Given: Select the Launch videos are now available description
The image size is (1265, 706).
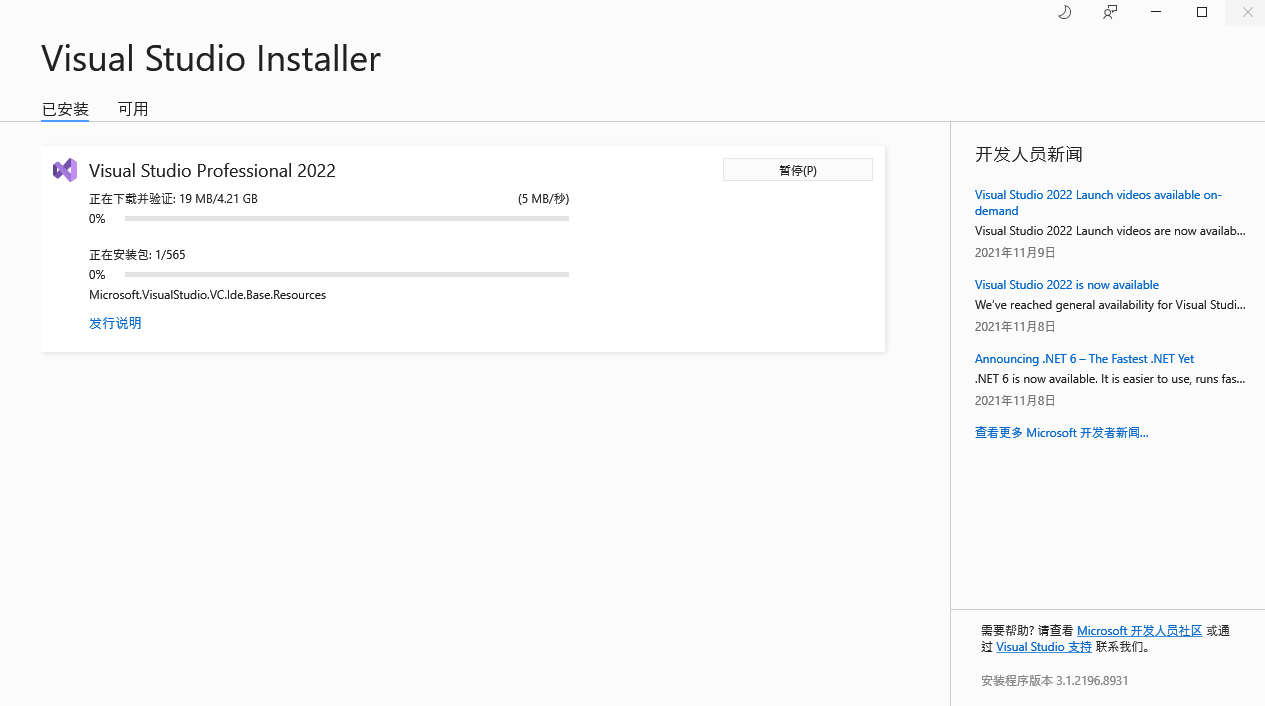Looking at the screenshot, I should point(1110,230).
